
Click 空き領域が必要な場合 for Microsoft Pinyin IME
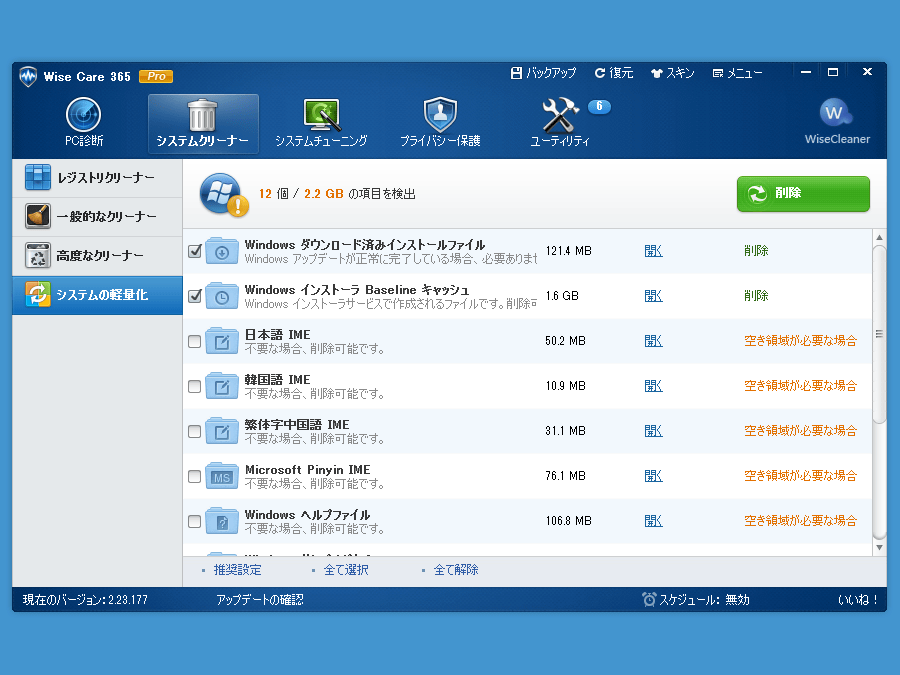[x=801, y=476]
